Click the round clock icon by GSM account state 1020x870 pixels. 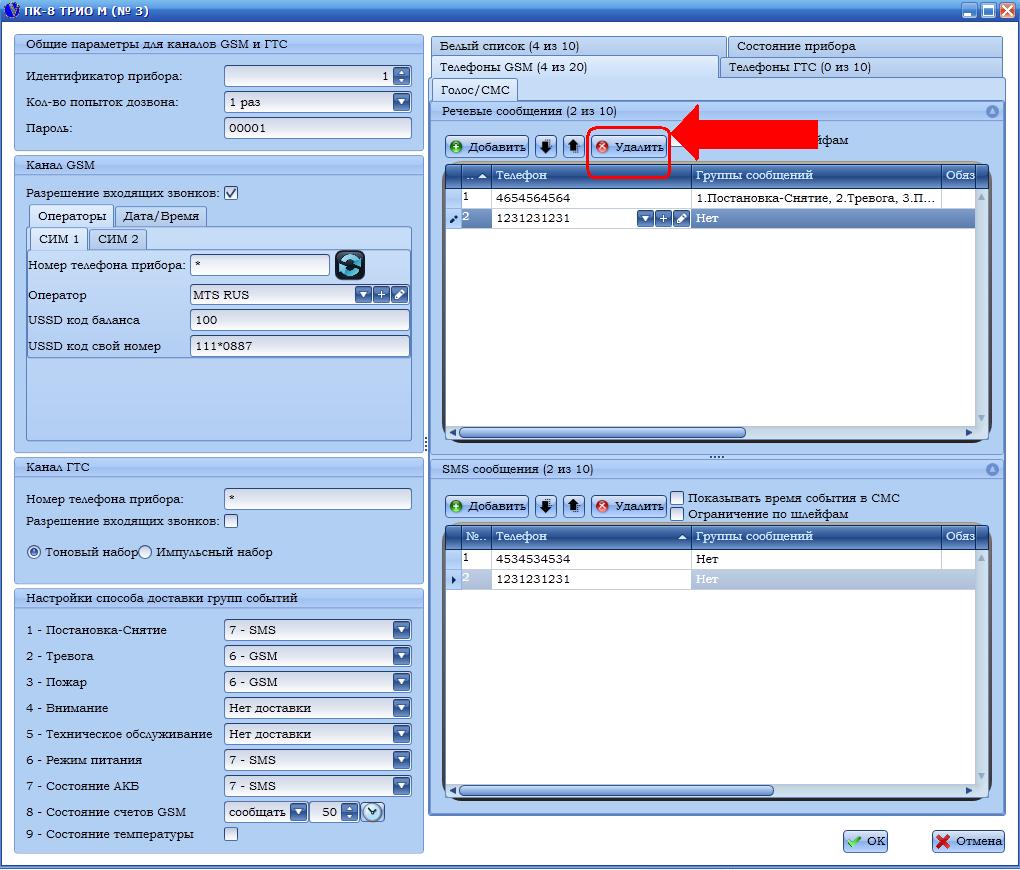click(372, 812)
